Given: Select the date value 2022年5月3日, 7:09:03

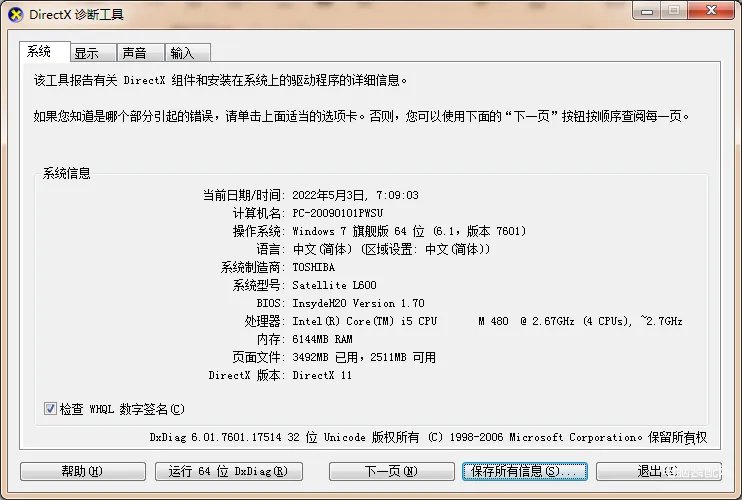Looking at the screenshot, I should (355, 195).
